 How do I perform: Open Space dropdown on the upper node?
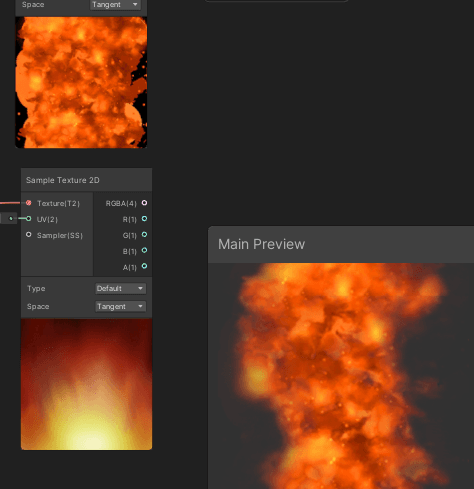(115, 5)
